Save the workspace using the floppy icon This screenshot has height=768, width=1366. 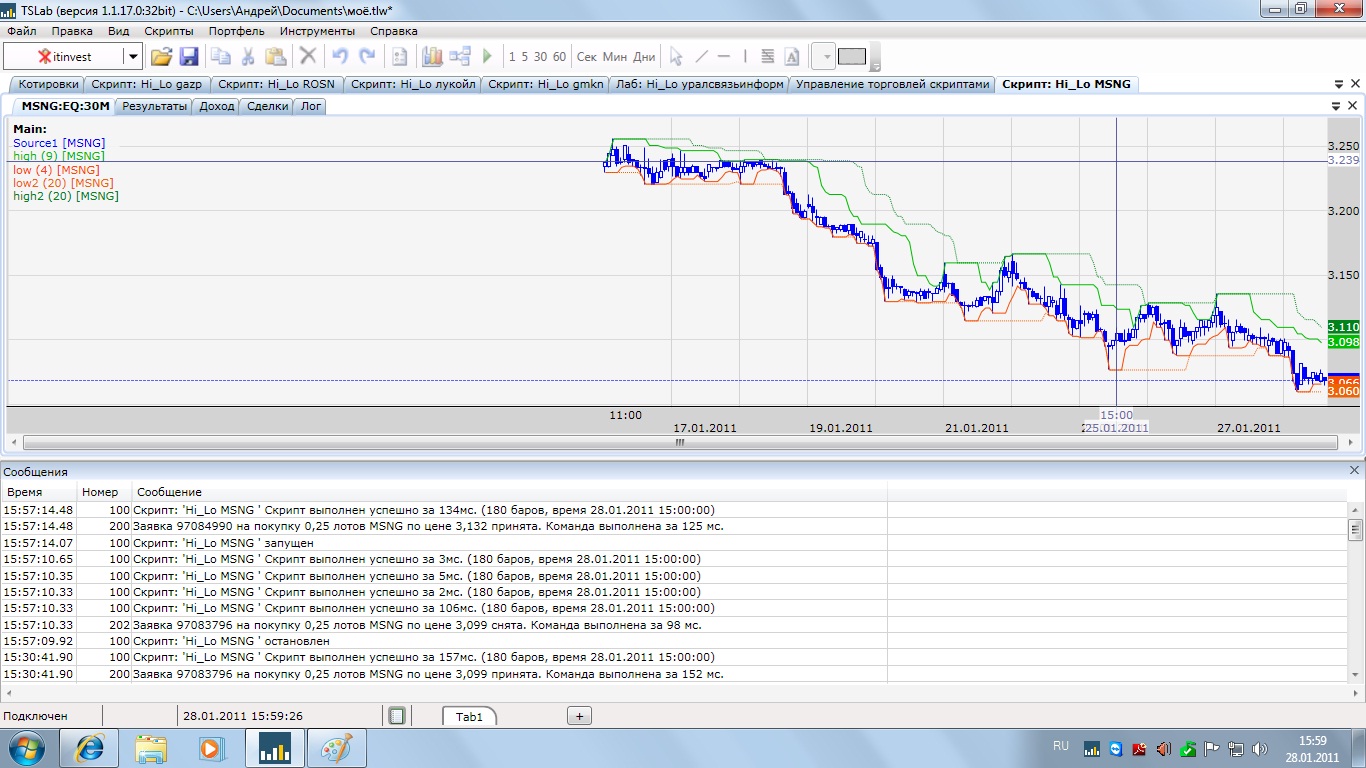[188, 57]
